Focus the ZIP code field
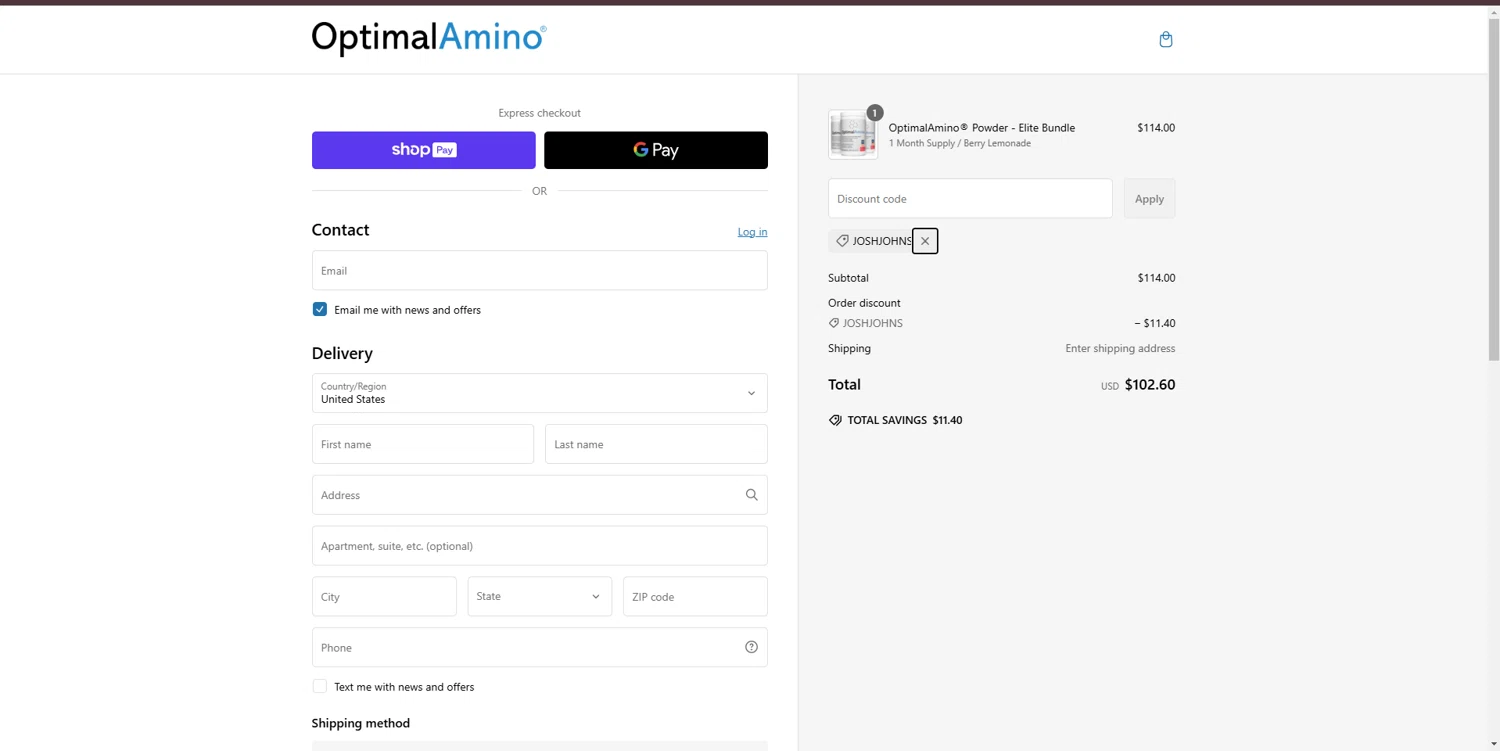The height and width of the screenshot is (751, 1500). [695, 596]
